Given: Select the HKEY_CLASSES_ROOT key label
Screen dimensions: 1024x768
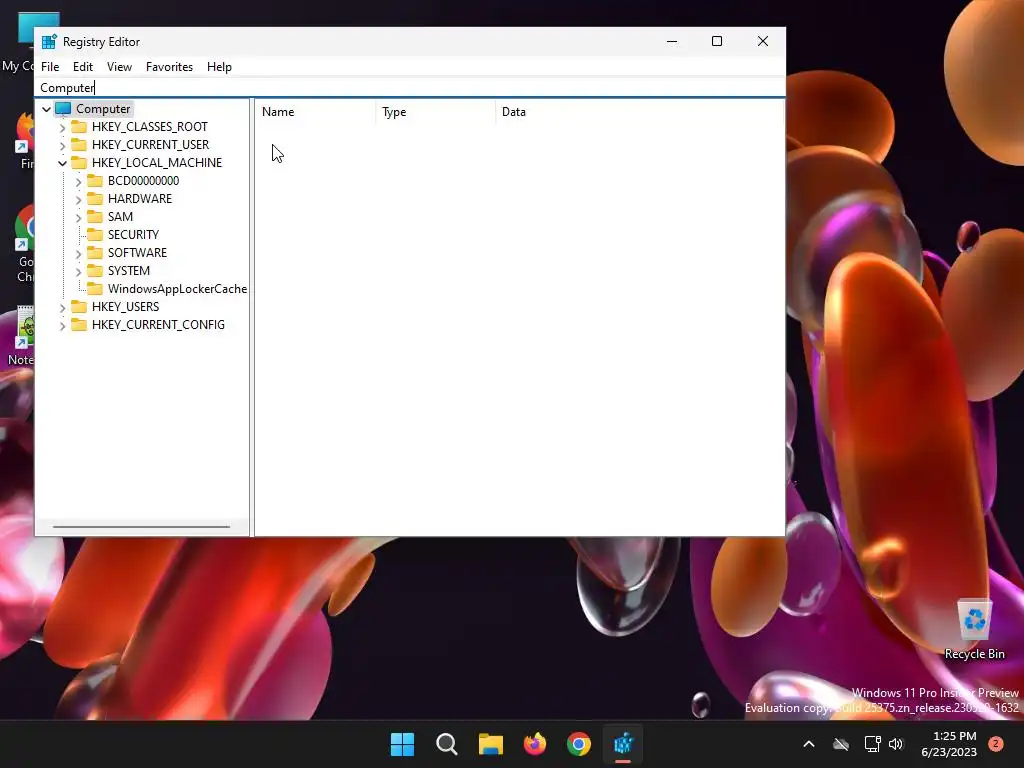Looking at the screenshot, I should pos(150,127).
